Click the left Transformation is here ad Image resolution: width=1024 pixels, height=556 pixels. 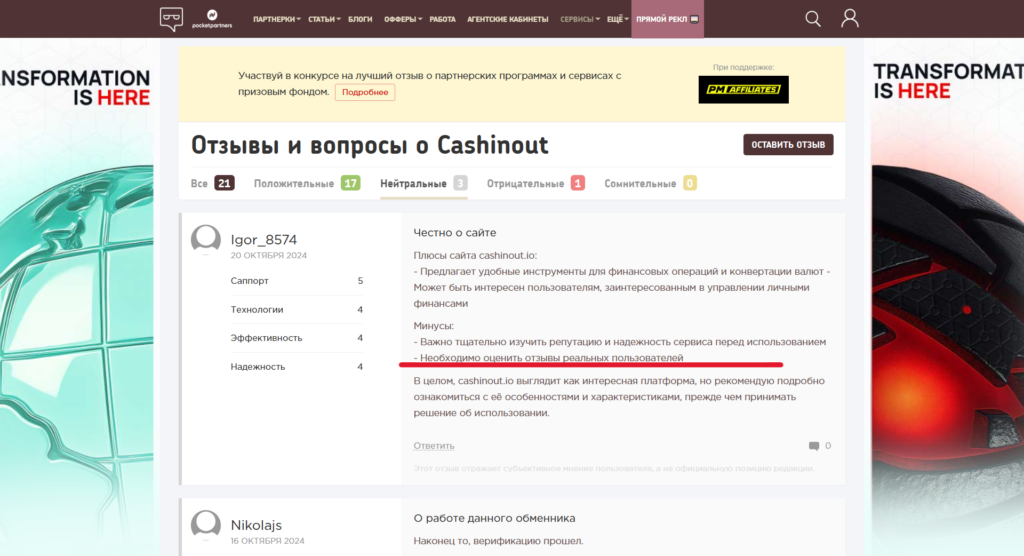pyautogui.click(x=76, y=297)
